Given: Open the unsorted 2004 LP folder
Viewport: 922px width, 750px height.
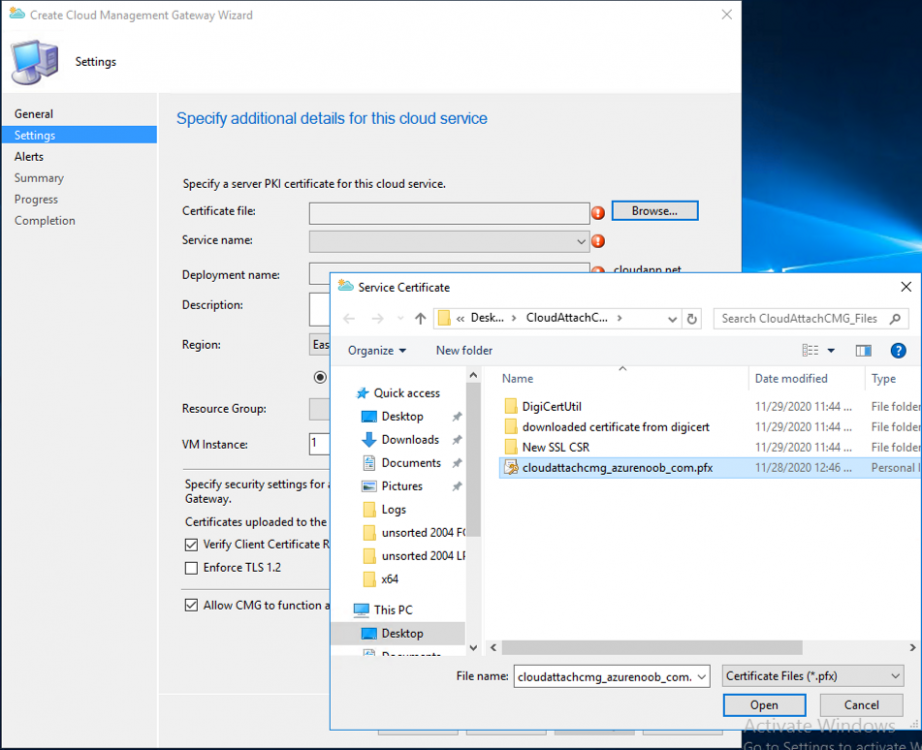Looking at the screenshot, I should (422, 556).
